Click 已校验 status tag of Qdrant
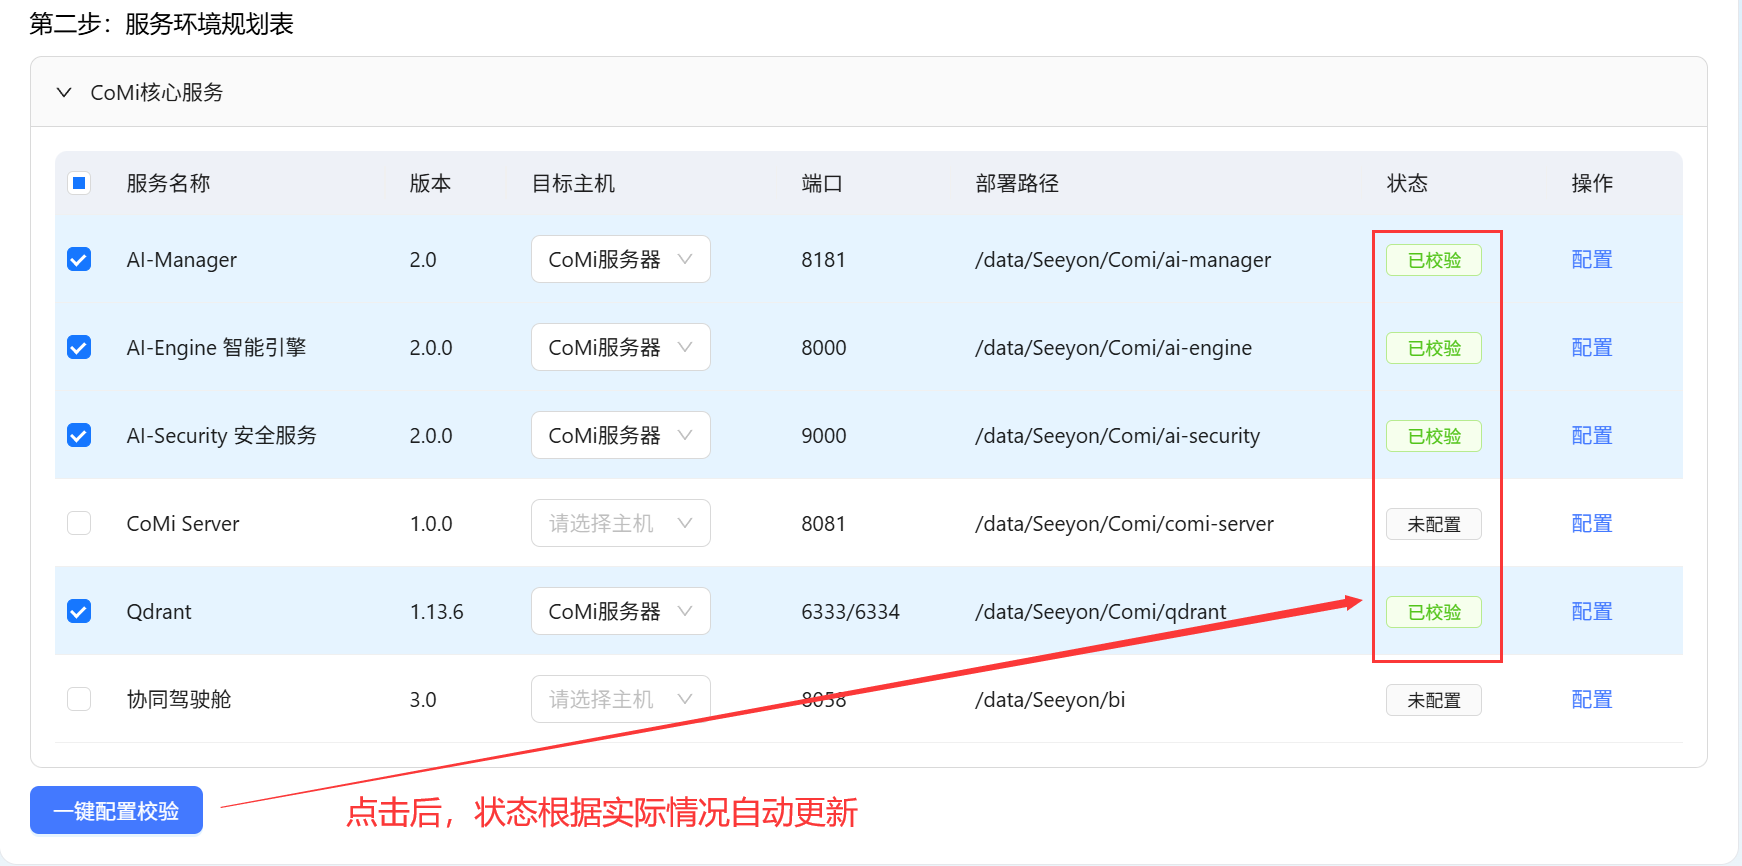This screenshot has height=866, width=1742. pyautogui.click(x=1434, y=612)
